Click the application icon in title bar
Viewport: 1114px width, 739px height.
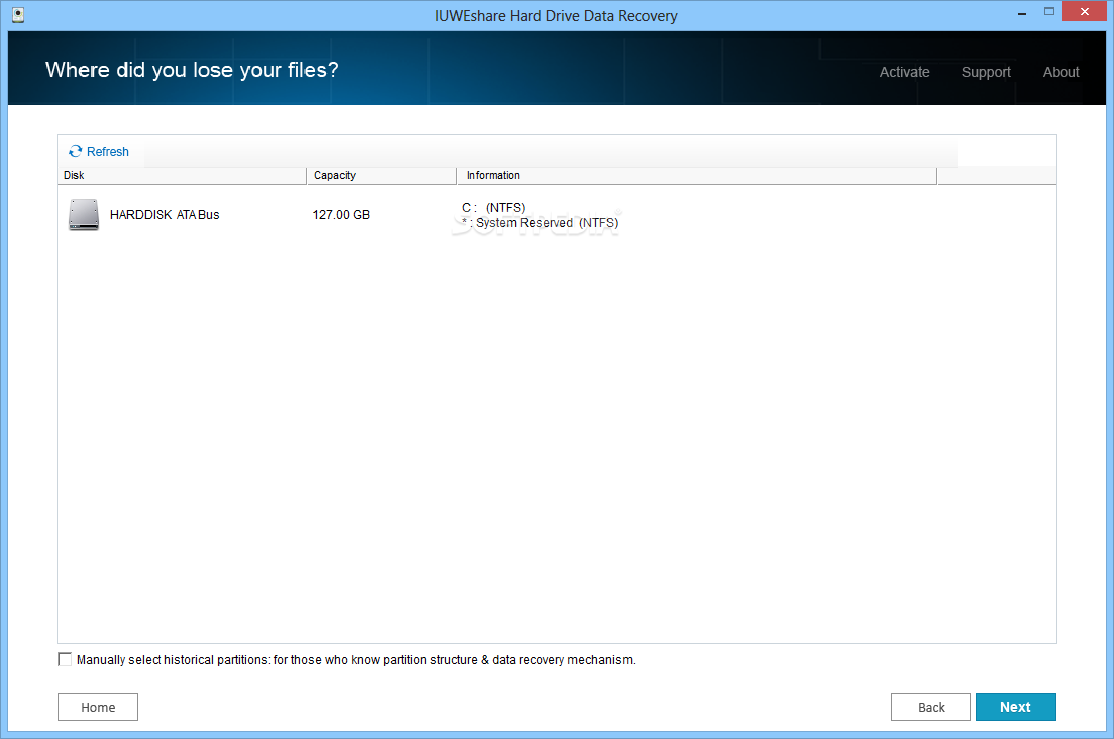click(18, 15)
